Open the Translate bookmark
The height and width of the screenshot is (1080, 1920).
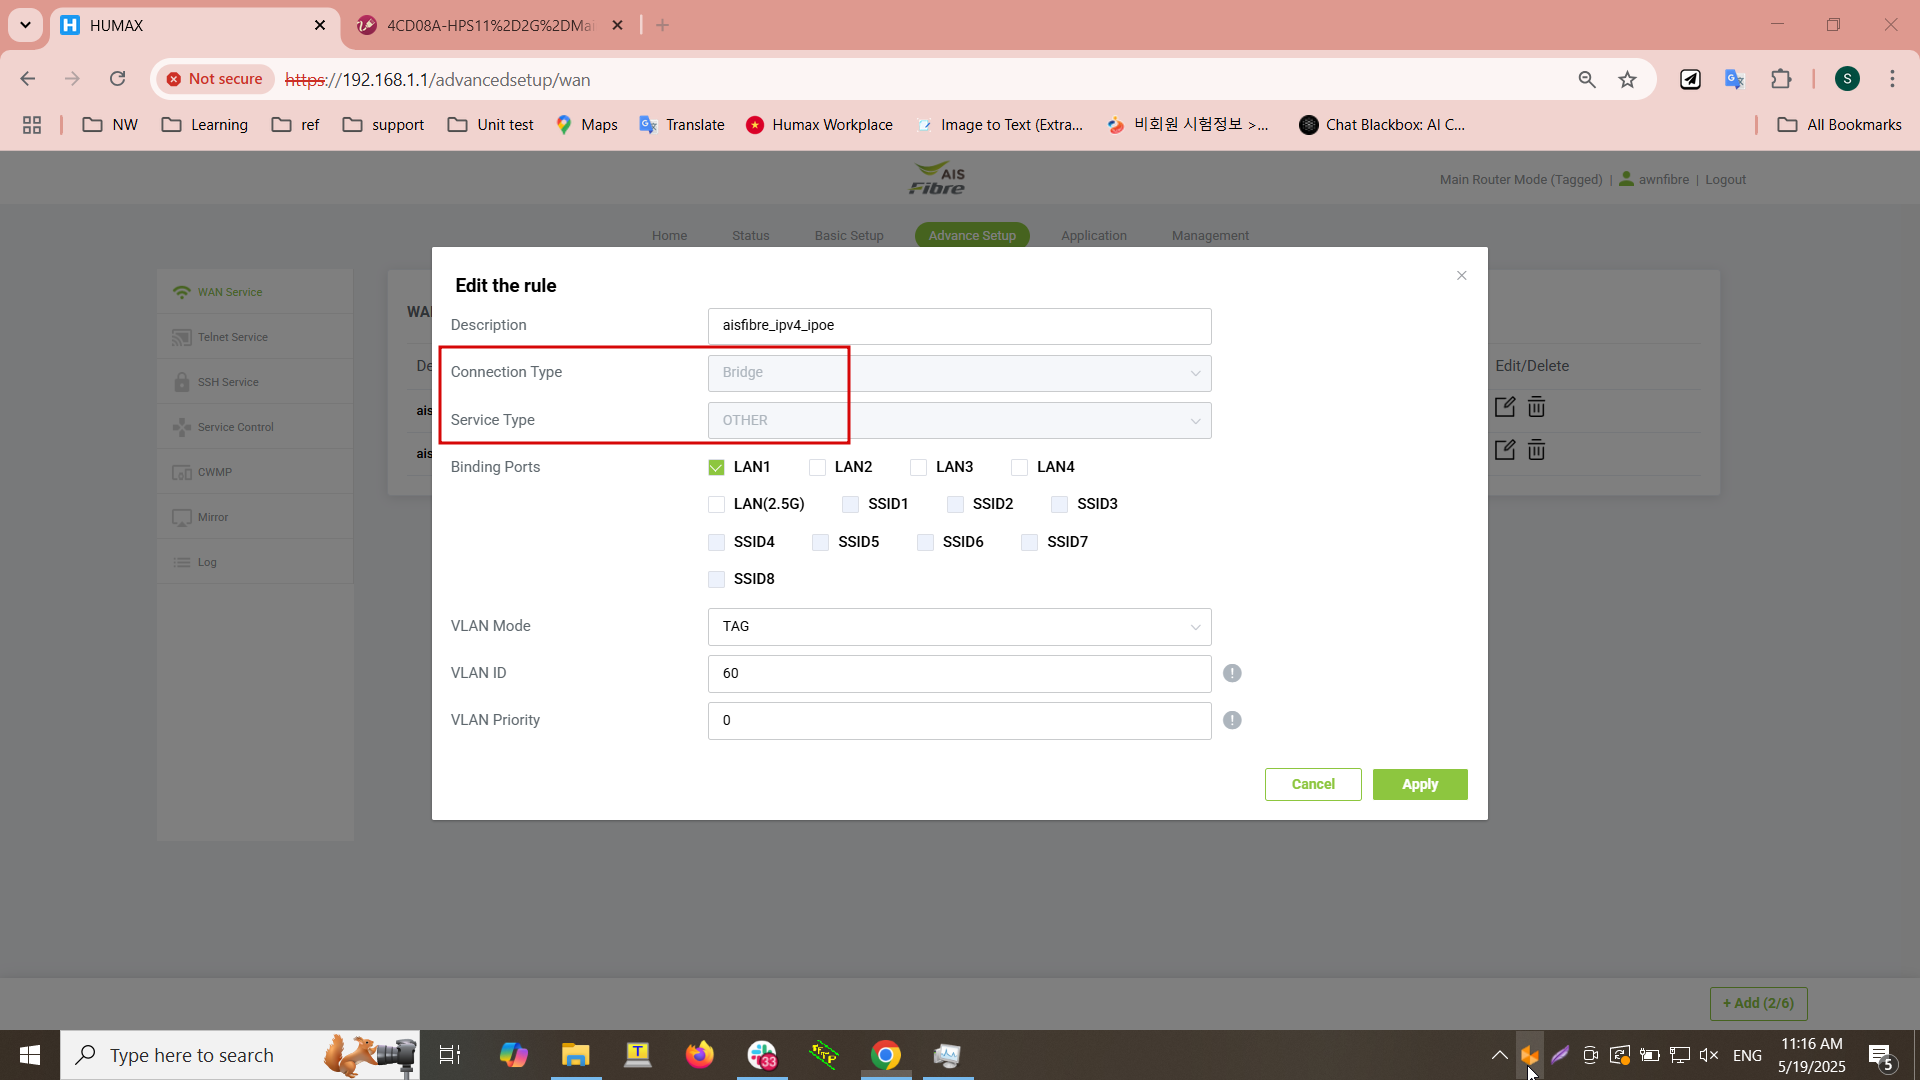pos(682,125)
